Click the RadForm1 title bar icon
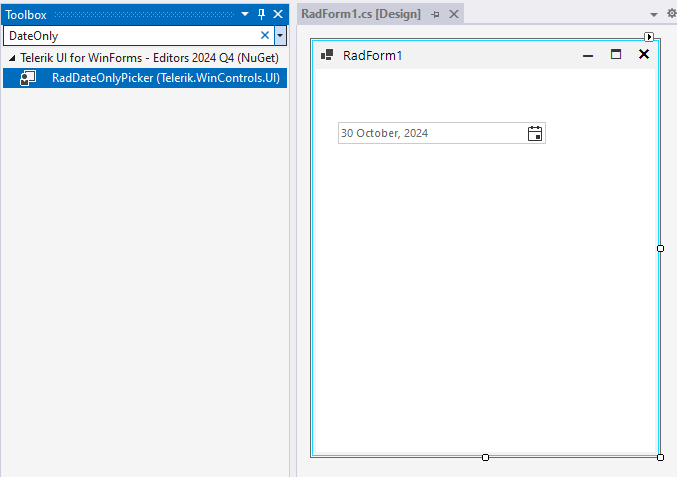Viewport: 677px width, 477px height. tap(327, 55)
